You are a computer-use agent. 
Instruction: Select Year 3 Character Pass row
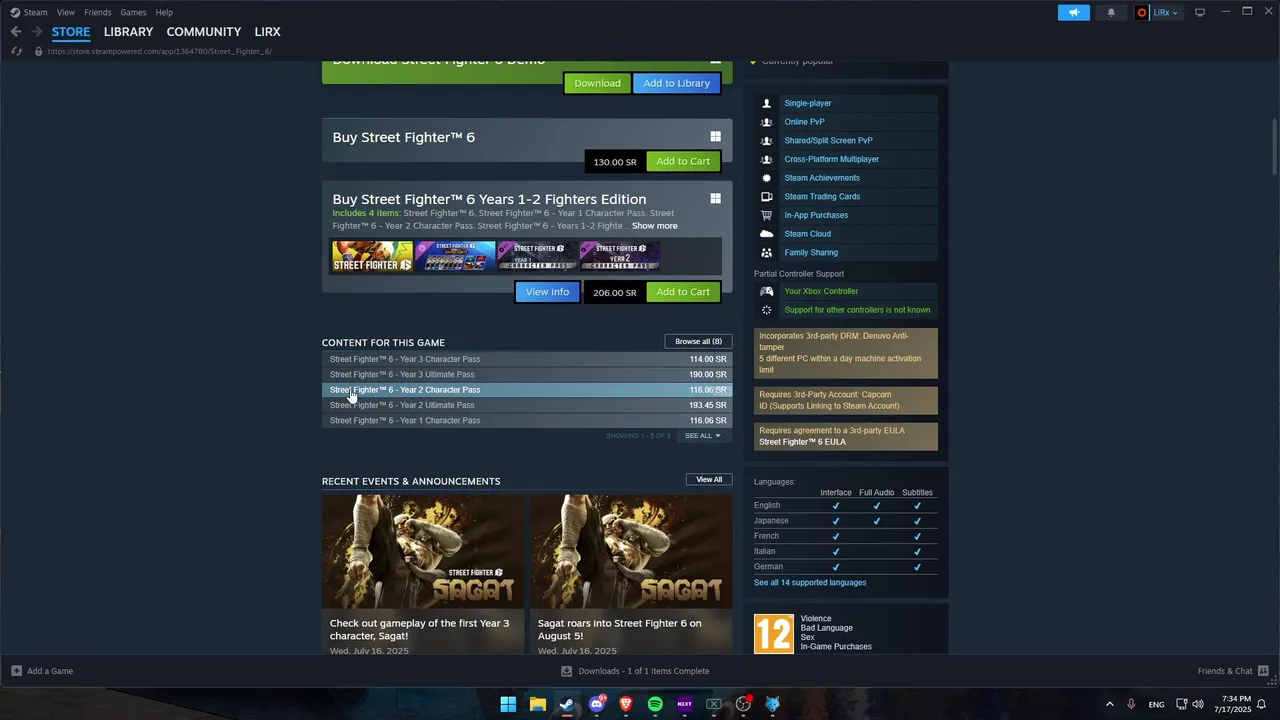point(527,359)
